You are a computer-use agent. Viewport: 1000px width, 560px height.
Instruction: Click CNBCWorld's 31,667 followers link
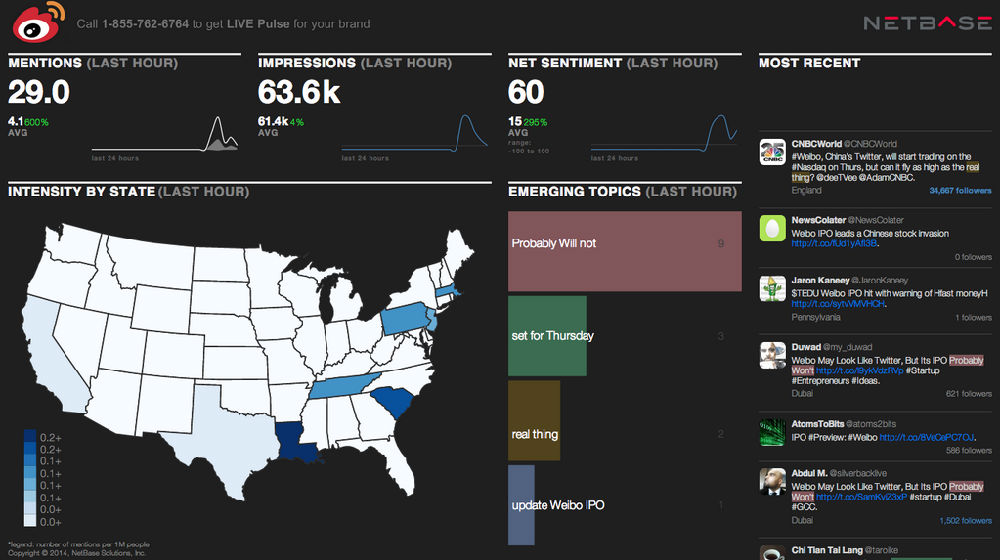pos(960,191)
